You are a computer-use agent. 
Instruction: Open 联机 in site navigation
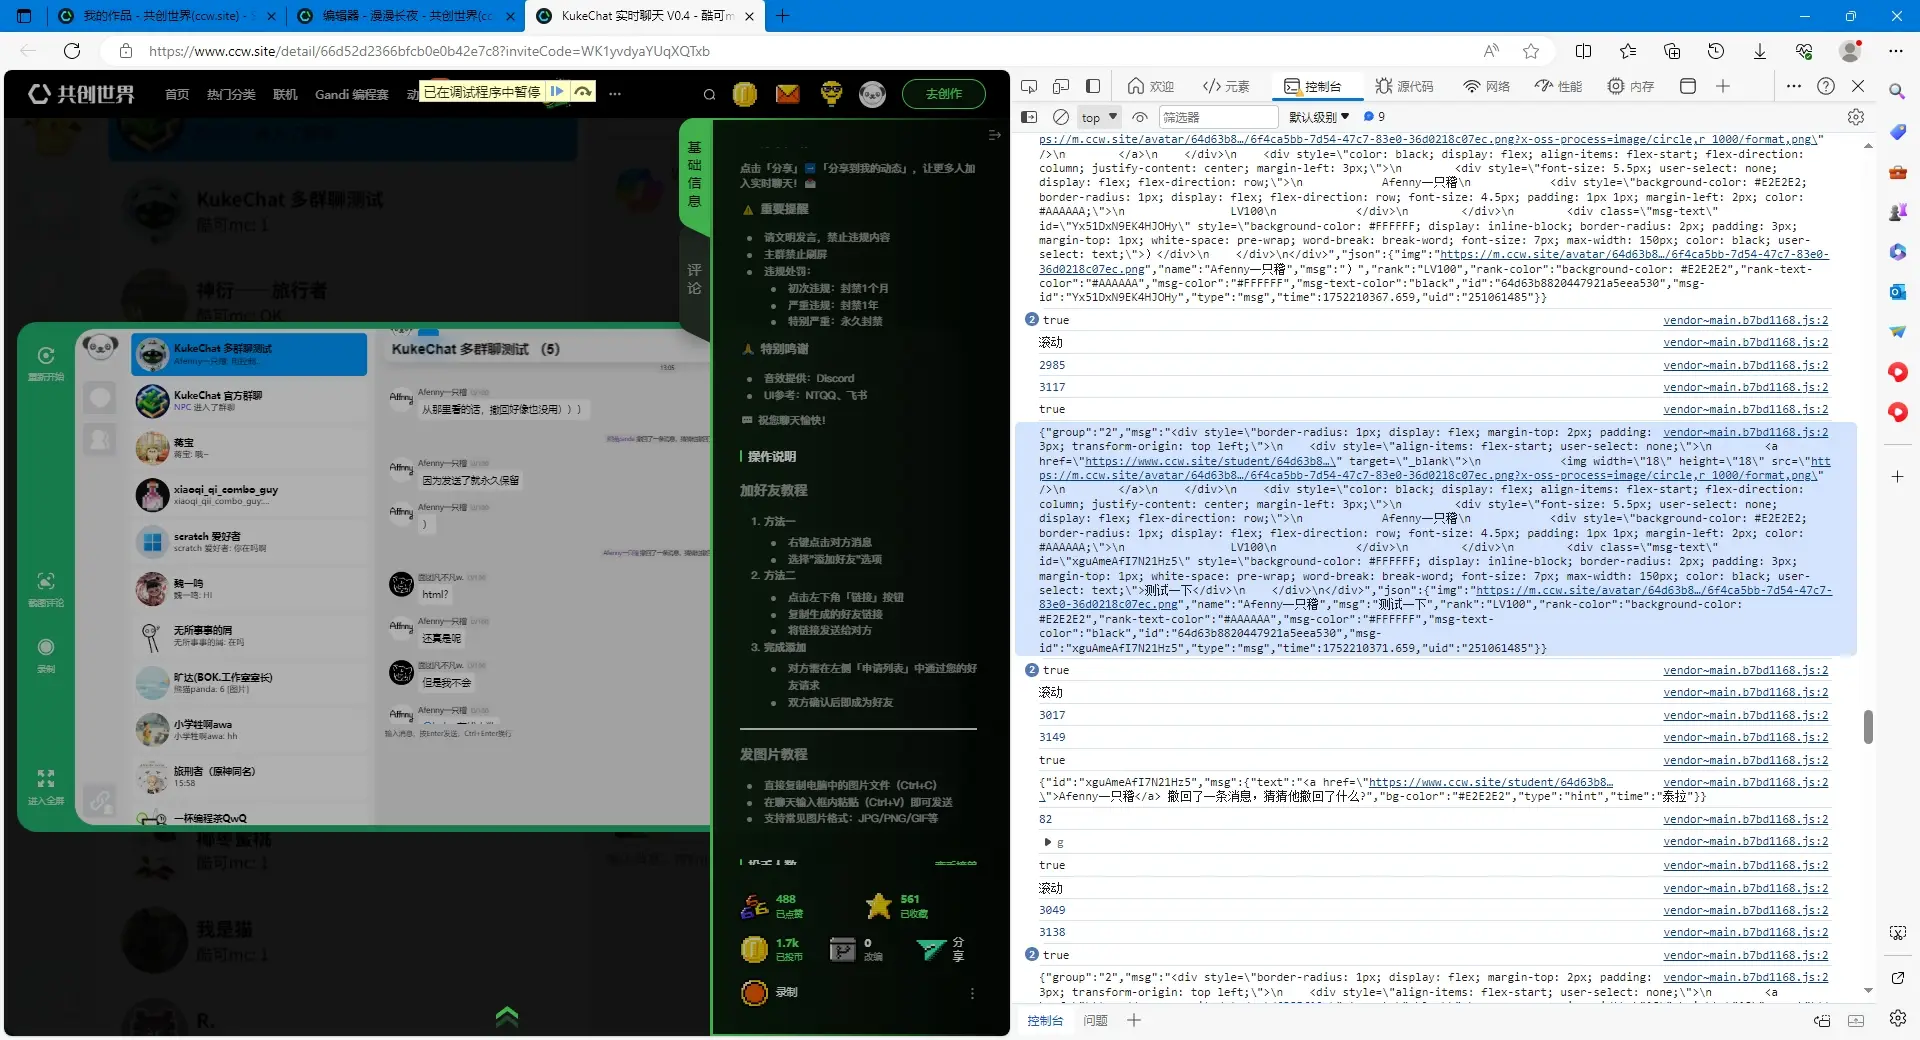tap(285, 94)
